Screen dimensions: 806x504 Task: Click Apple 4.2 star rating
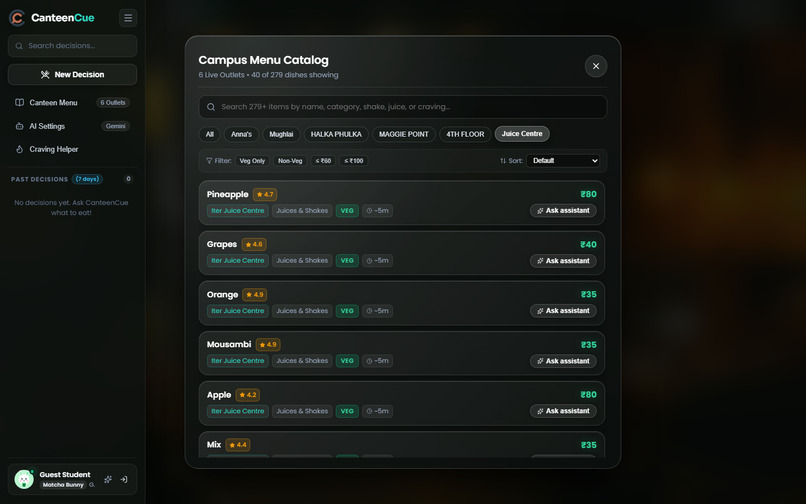pos(248,395)
